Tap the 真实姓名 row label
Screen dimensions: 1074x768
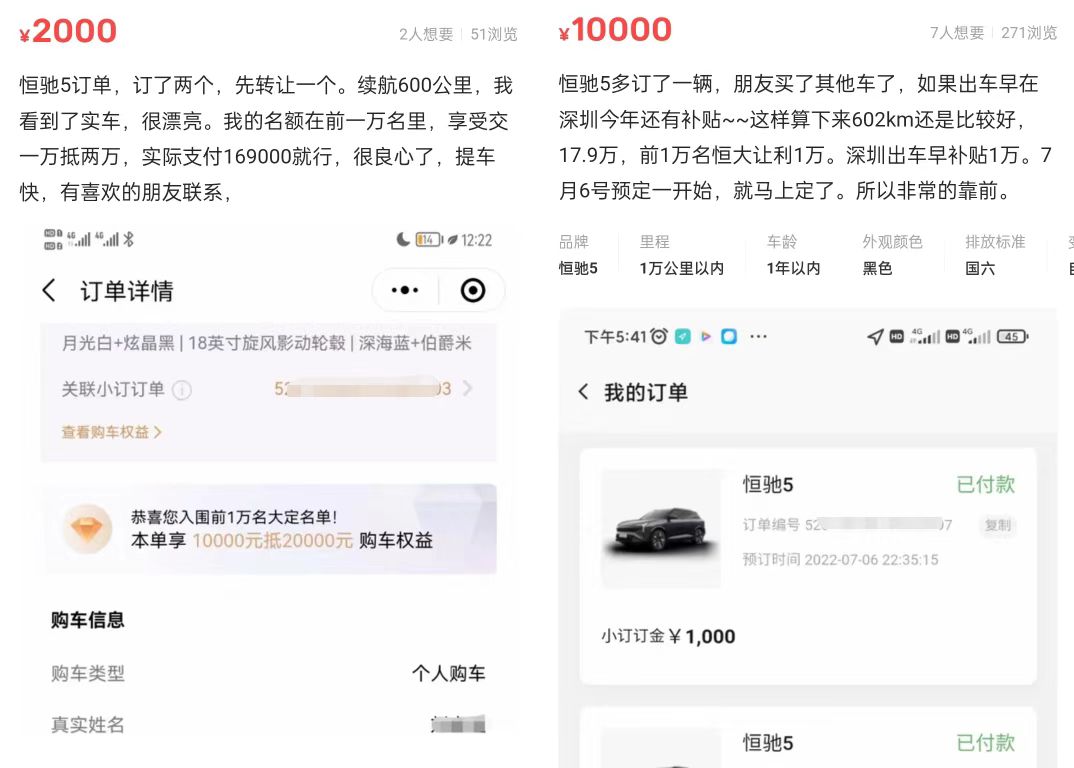point(88,725)
